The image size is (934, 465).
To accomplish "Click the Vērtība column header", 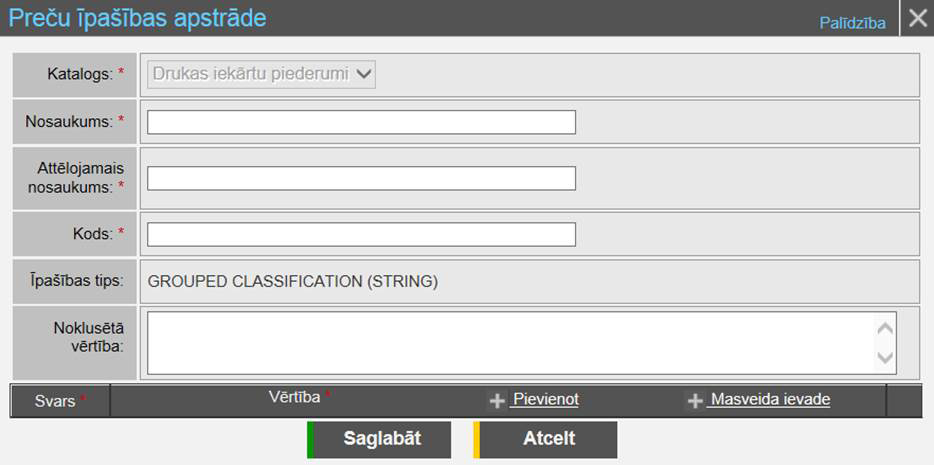I will tap(296, 397).
